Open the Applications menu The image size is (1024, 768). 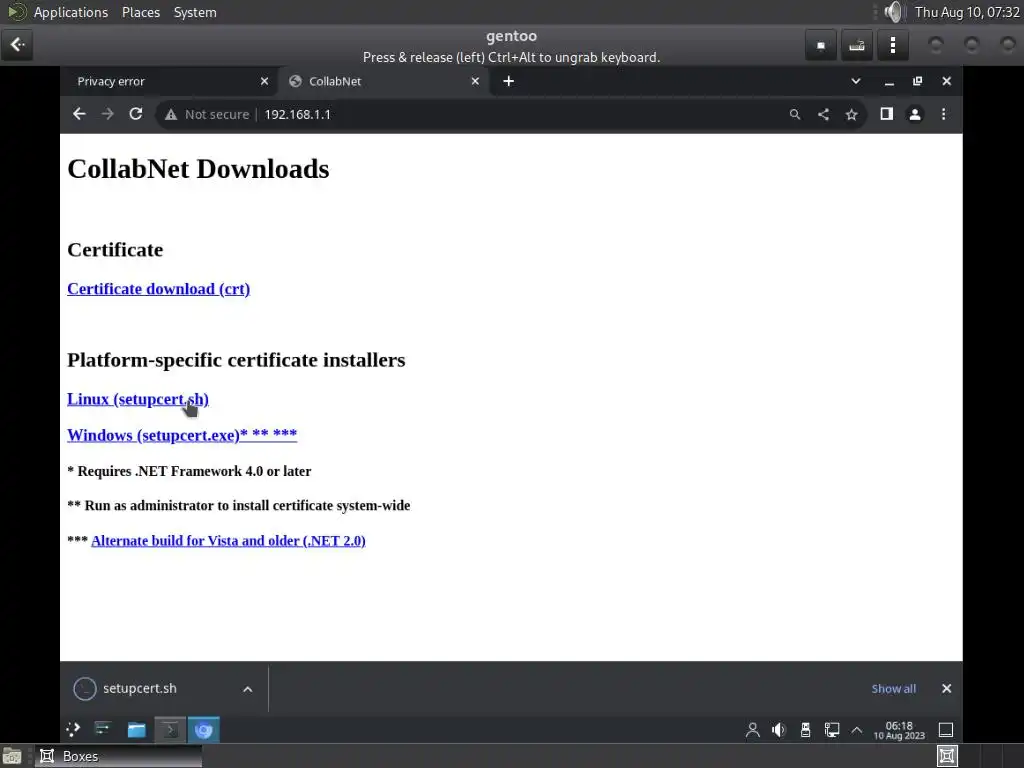click(x=71, y=12)
